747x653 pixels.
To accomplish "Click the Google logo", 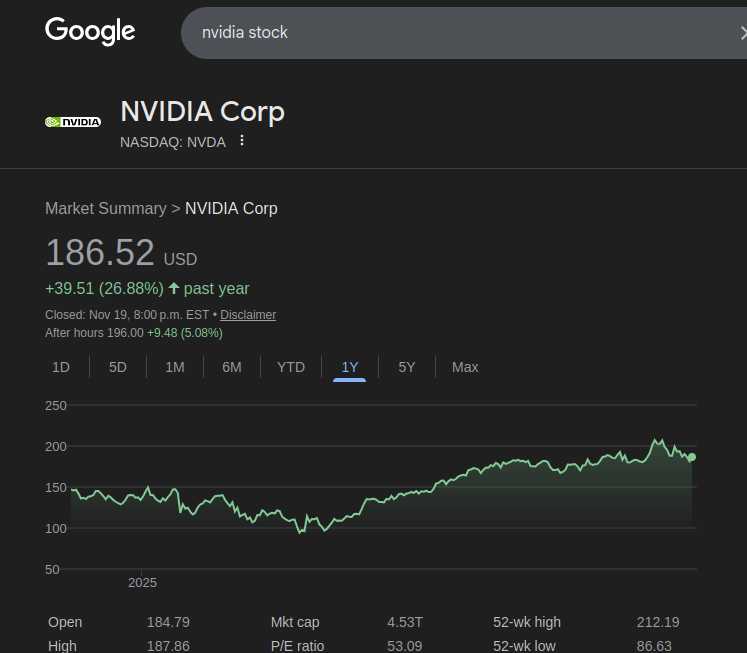I will click(90, 32).
